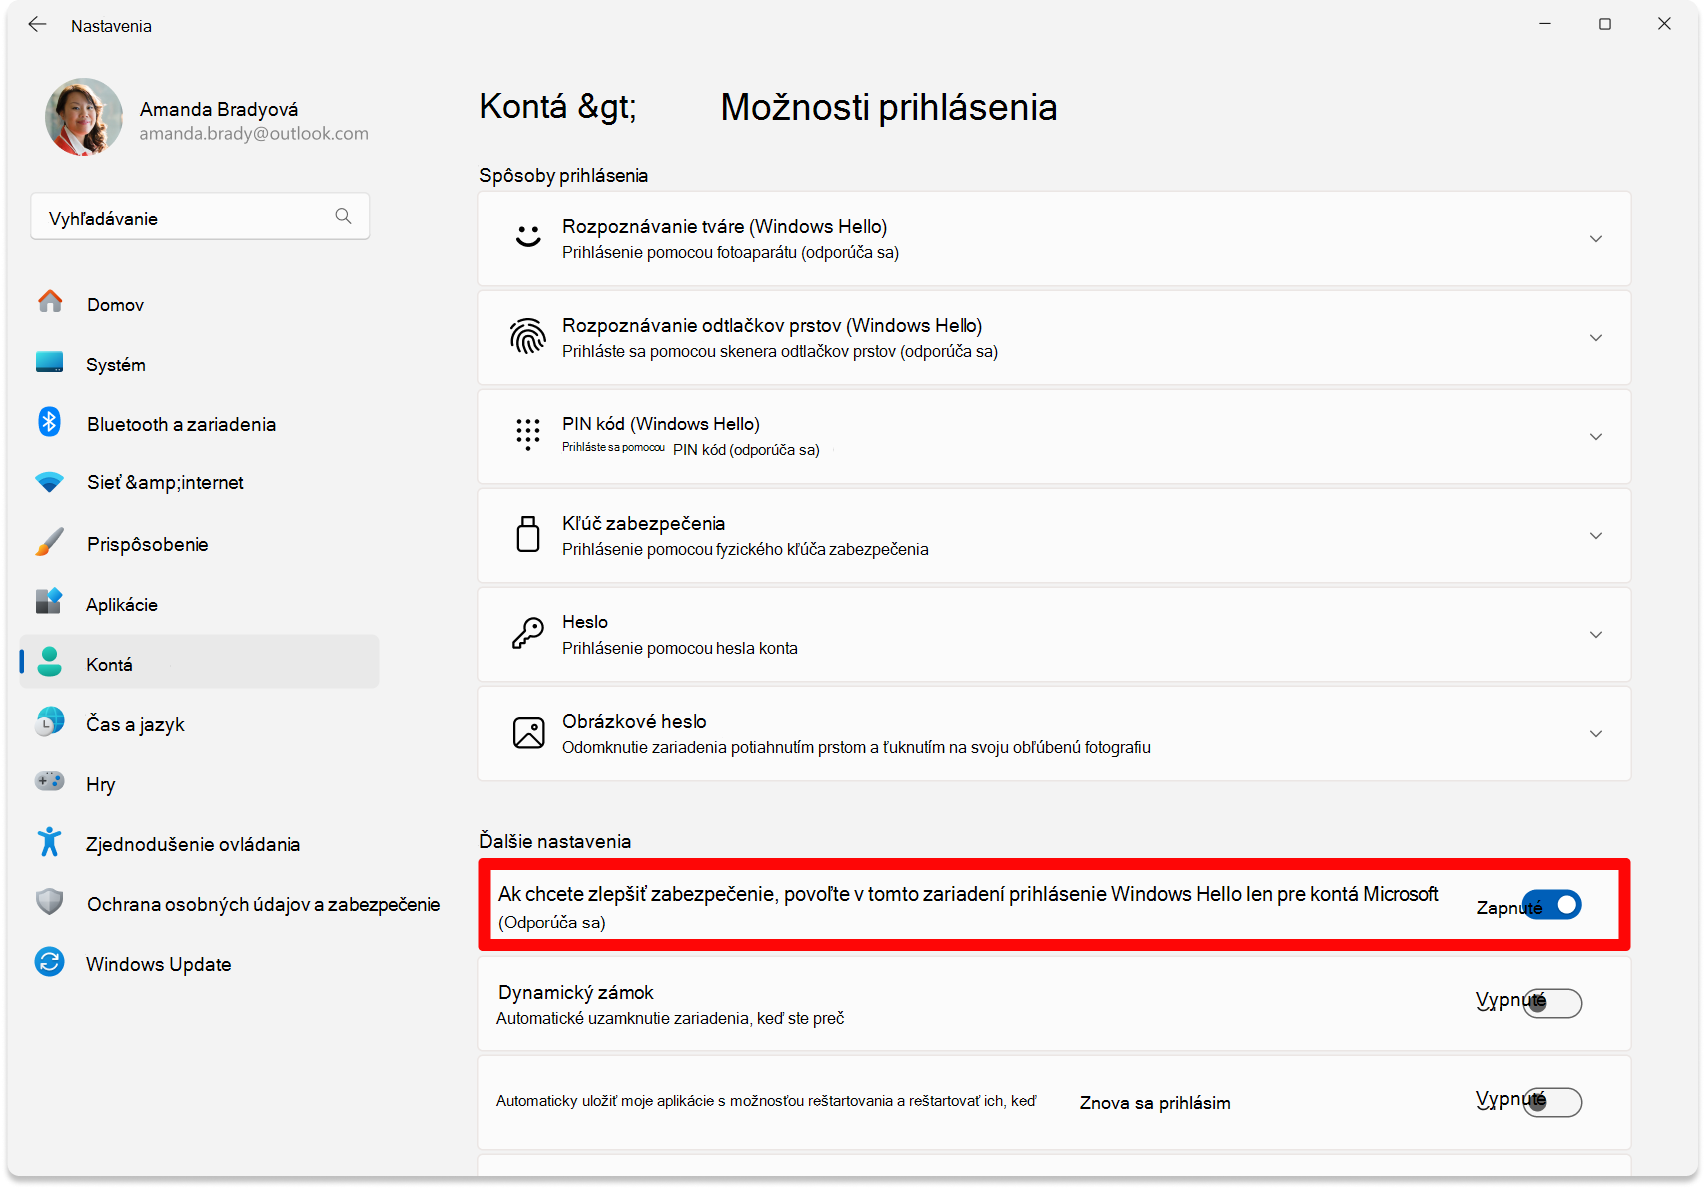Image resolution: width=1704 pixels, height=1188 pixels.
Task: Open Prispôsobenie settings
Action: [x=200, y=544]
